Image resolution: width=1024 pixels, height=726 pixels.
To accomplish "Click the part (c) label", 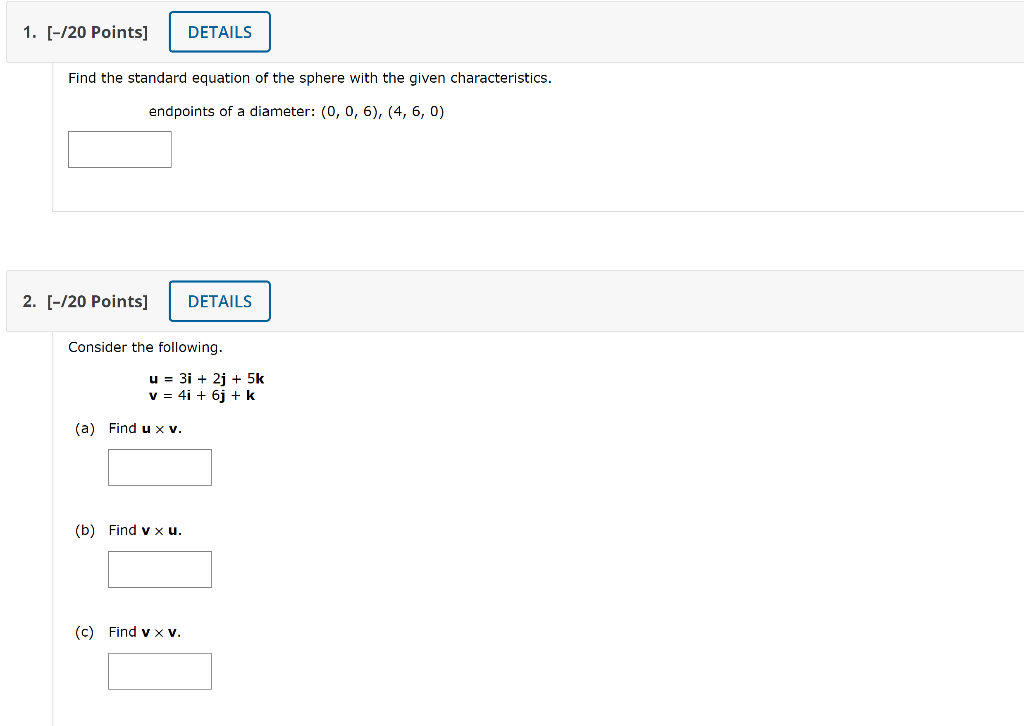I will (84, 631).
